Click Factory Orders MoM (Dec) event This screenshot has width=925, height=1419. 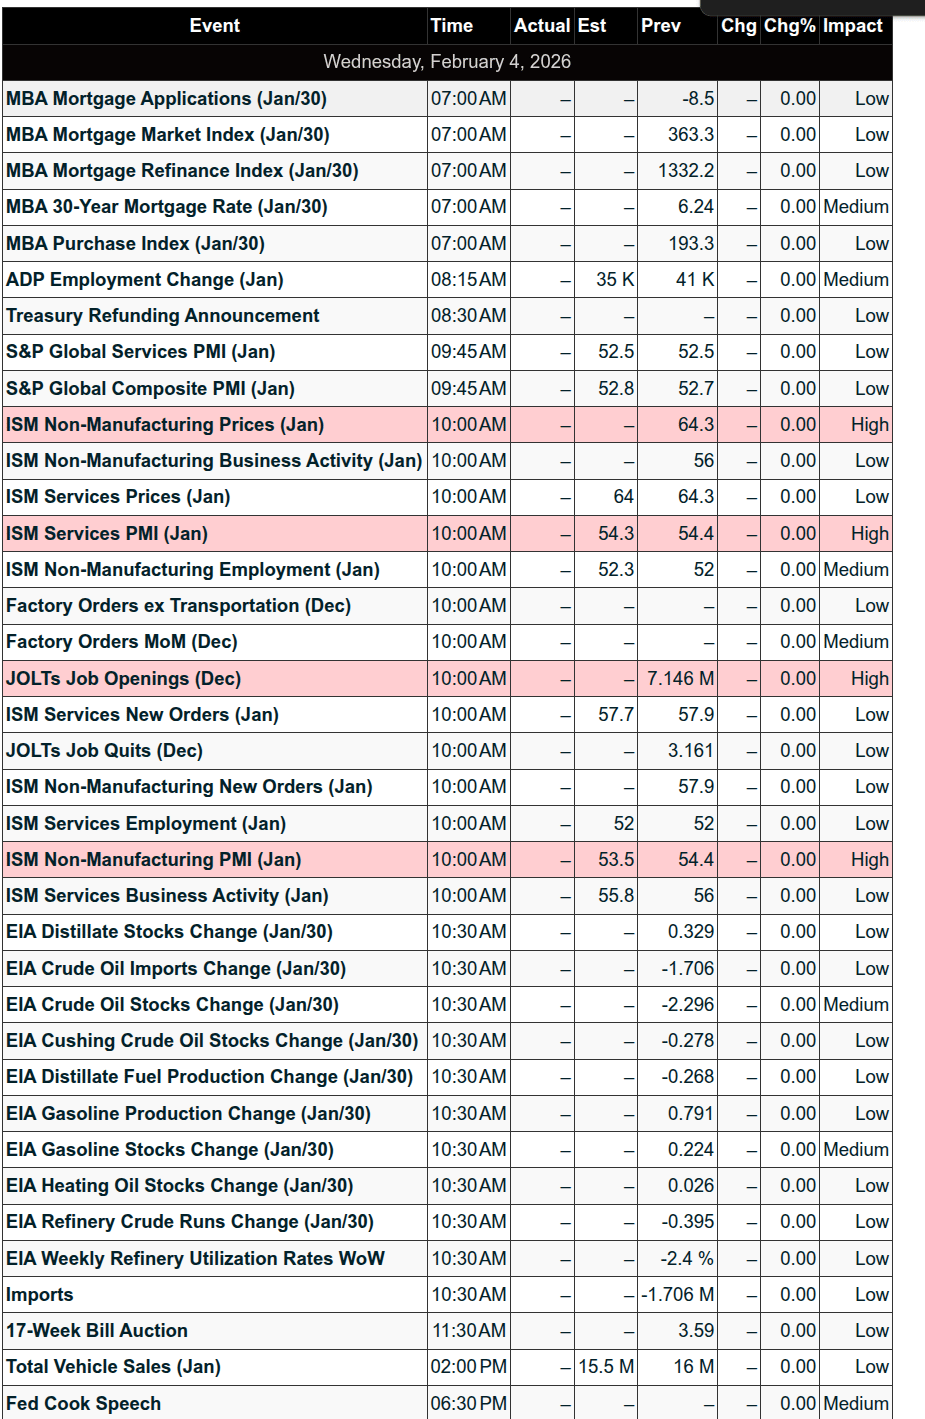point(122,642)
